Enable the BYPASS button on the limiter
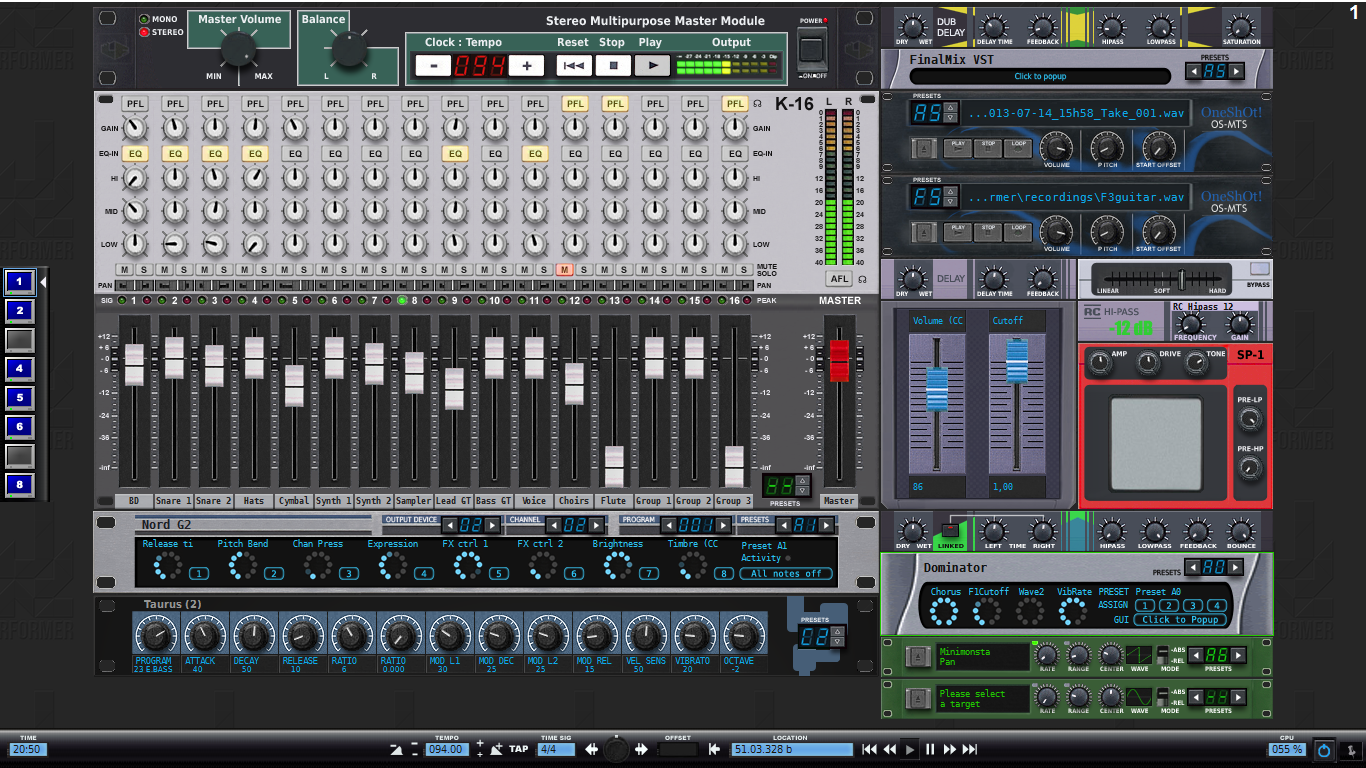The height and width of the screenshot is (768, 1366). [1259, 270]
